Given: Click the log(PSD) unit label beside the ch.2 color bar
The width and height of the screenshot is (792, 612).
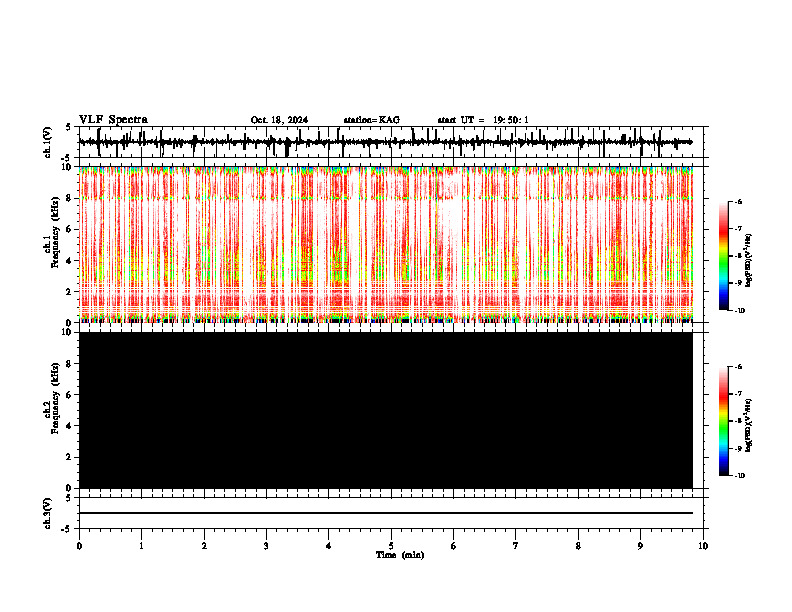Looking at the screenshot, I should click(x=749, y=426).
